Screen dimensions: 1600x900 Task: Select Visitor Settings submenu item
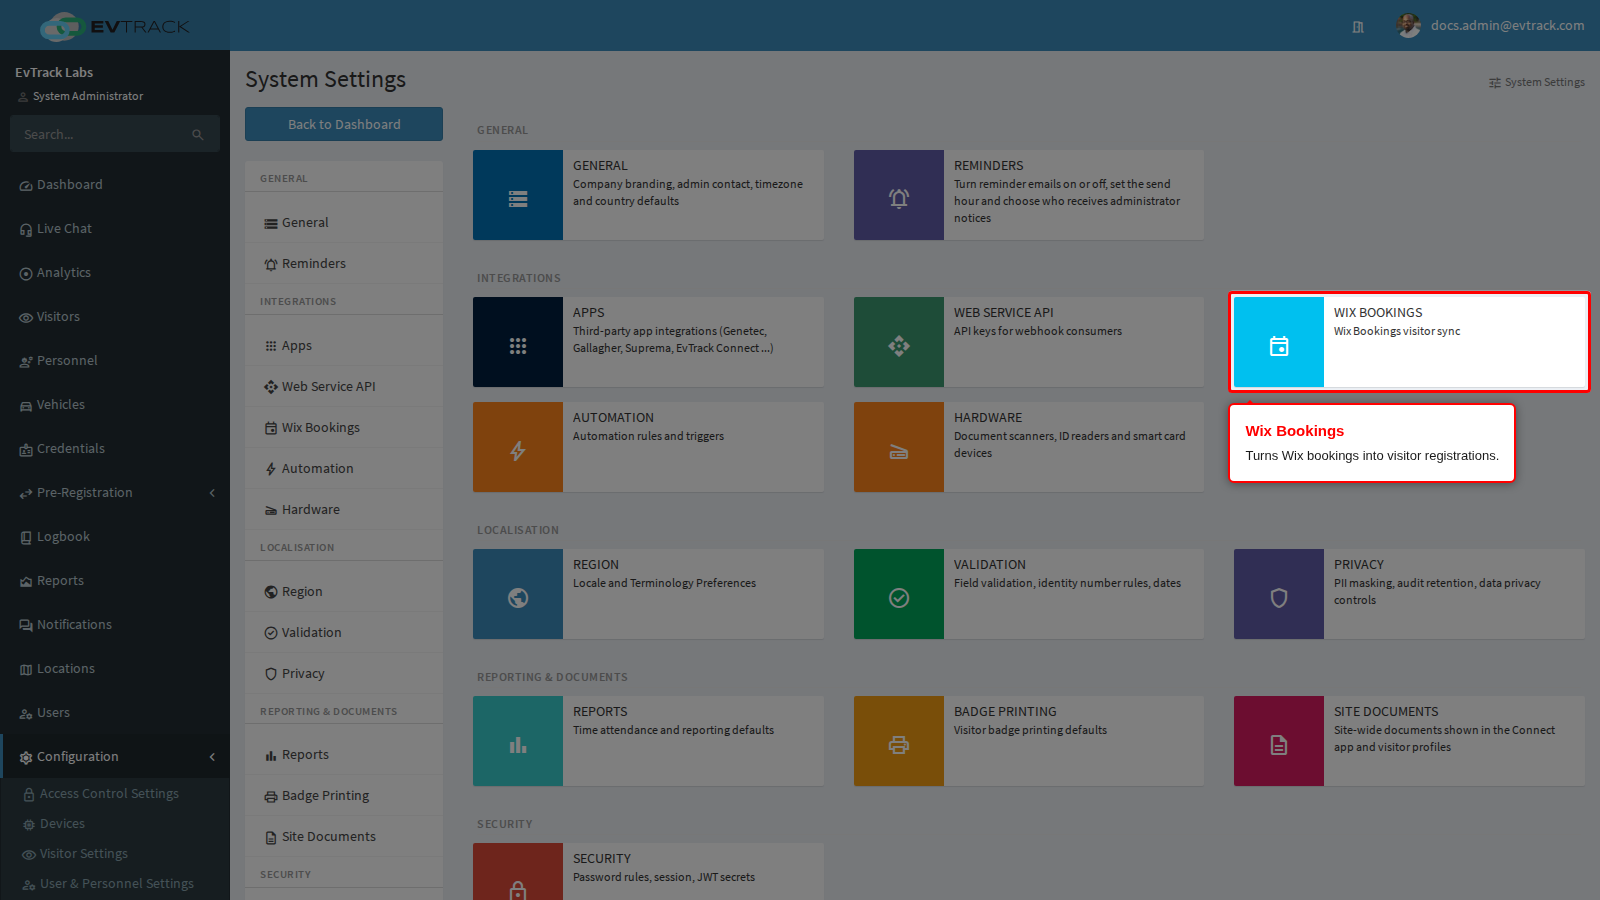click(x=115, y=854)
